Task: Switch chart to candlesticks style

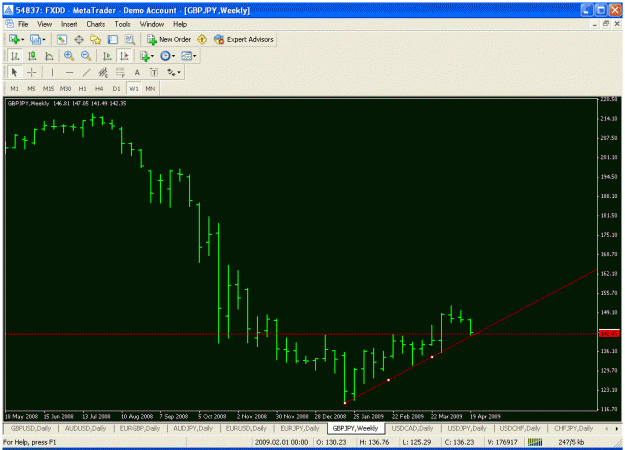Action: pos(32,56)
